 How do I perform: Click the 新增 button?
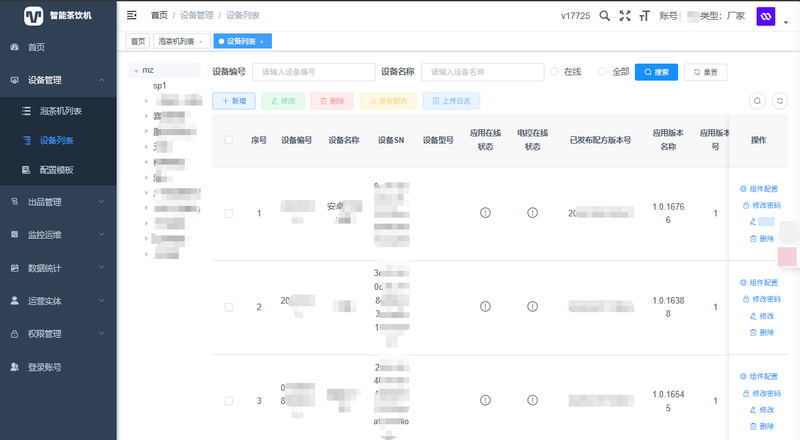pos(234,101)
